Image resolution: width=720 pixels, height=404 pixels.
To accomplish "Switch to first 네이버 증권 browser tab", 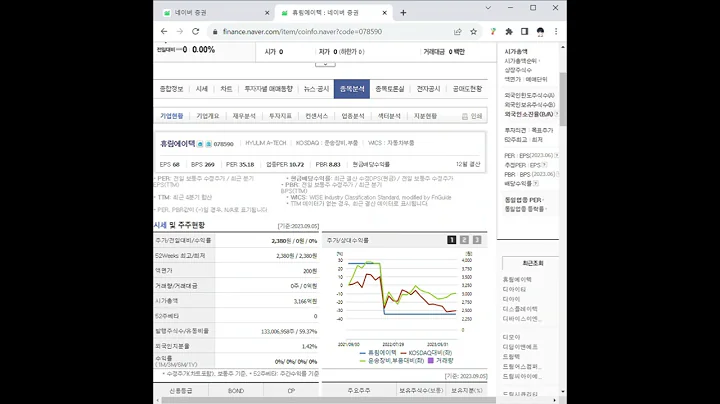I will [216, 13].
